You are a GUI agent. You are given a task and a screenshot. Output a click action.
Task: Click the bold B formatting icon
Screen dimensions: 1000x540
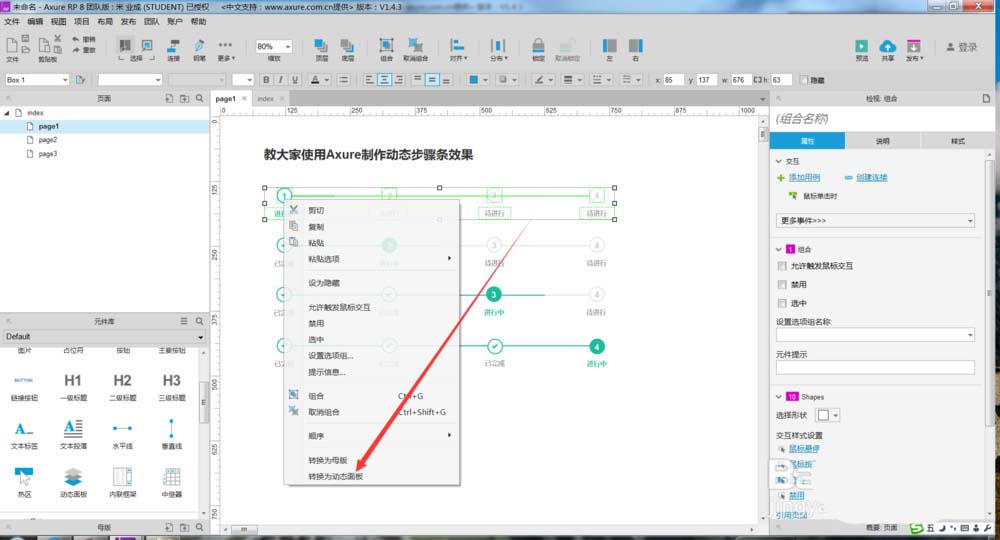[x=266, y=80]
